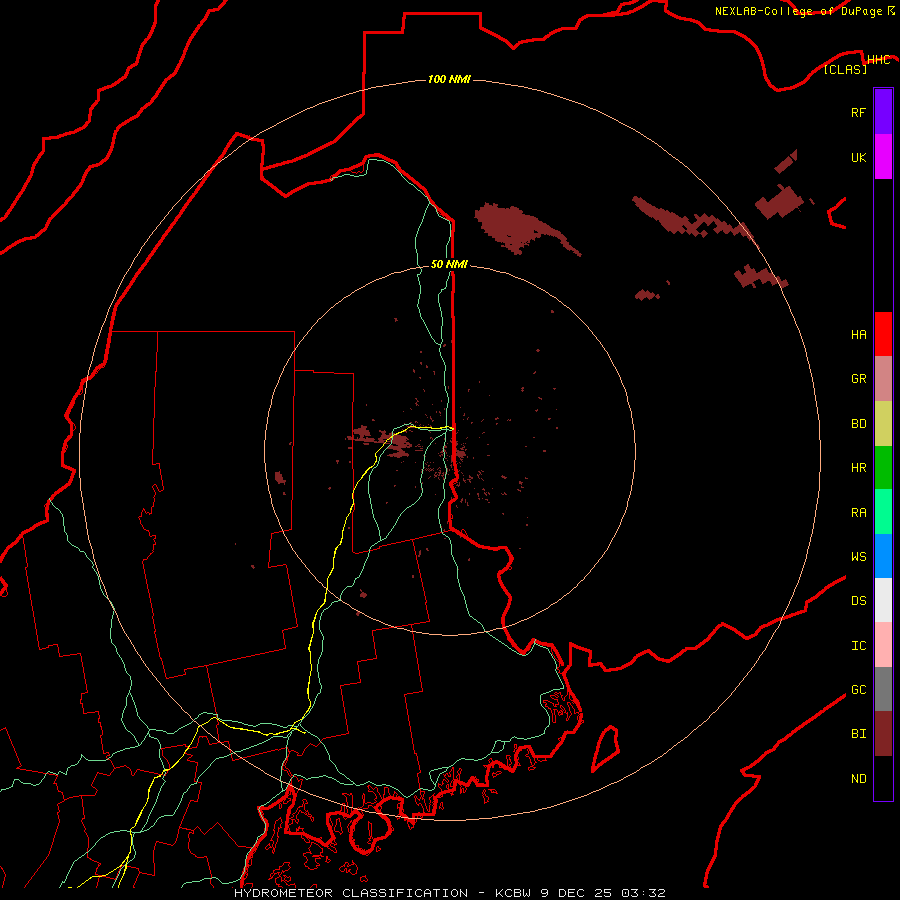
Task: Click the BD legend label
Action: 858,424
